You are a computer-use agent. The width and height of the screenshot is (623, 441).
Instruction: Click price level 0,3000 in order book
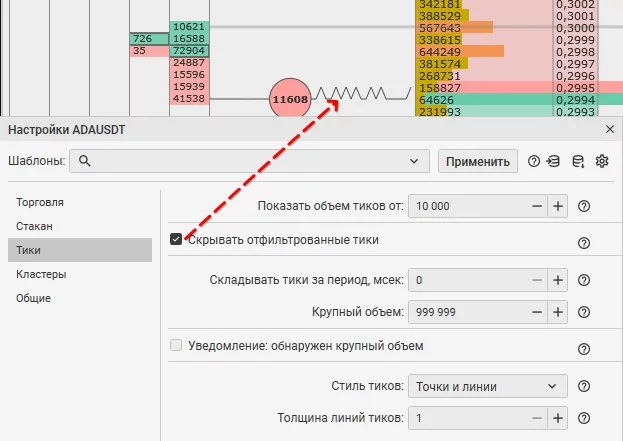pyautogui.click(x=575, y=28)
